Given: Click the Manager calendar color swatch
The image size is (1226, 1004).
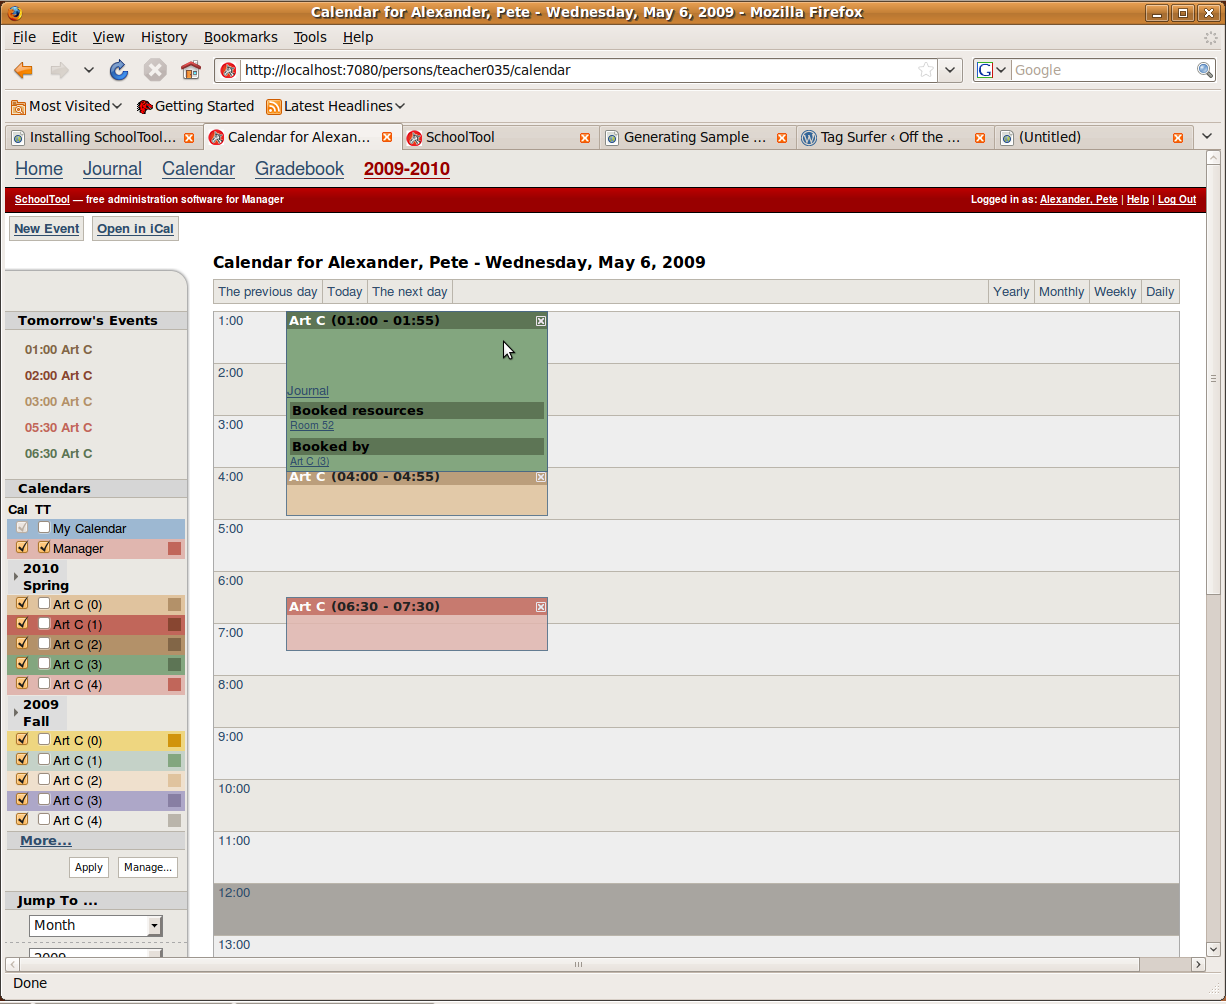Looking at the screenshot, I should [175, 548].
